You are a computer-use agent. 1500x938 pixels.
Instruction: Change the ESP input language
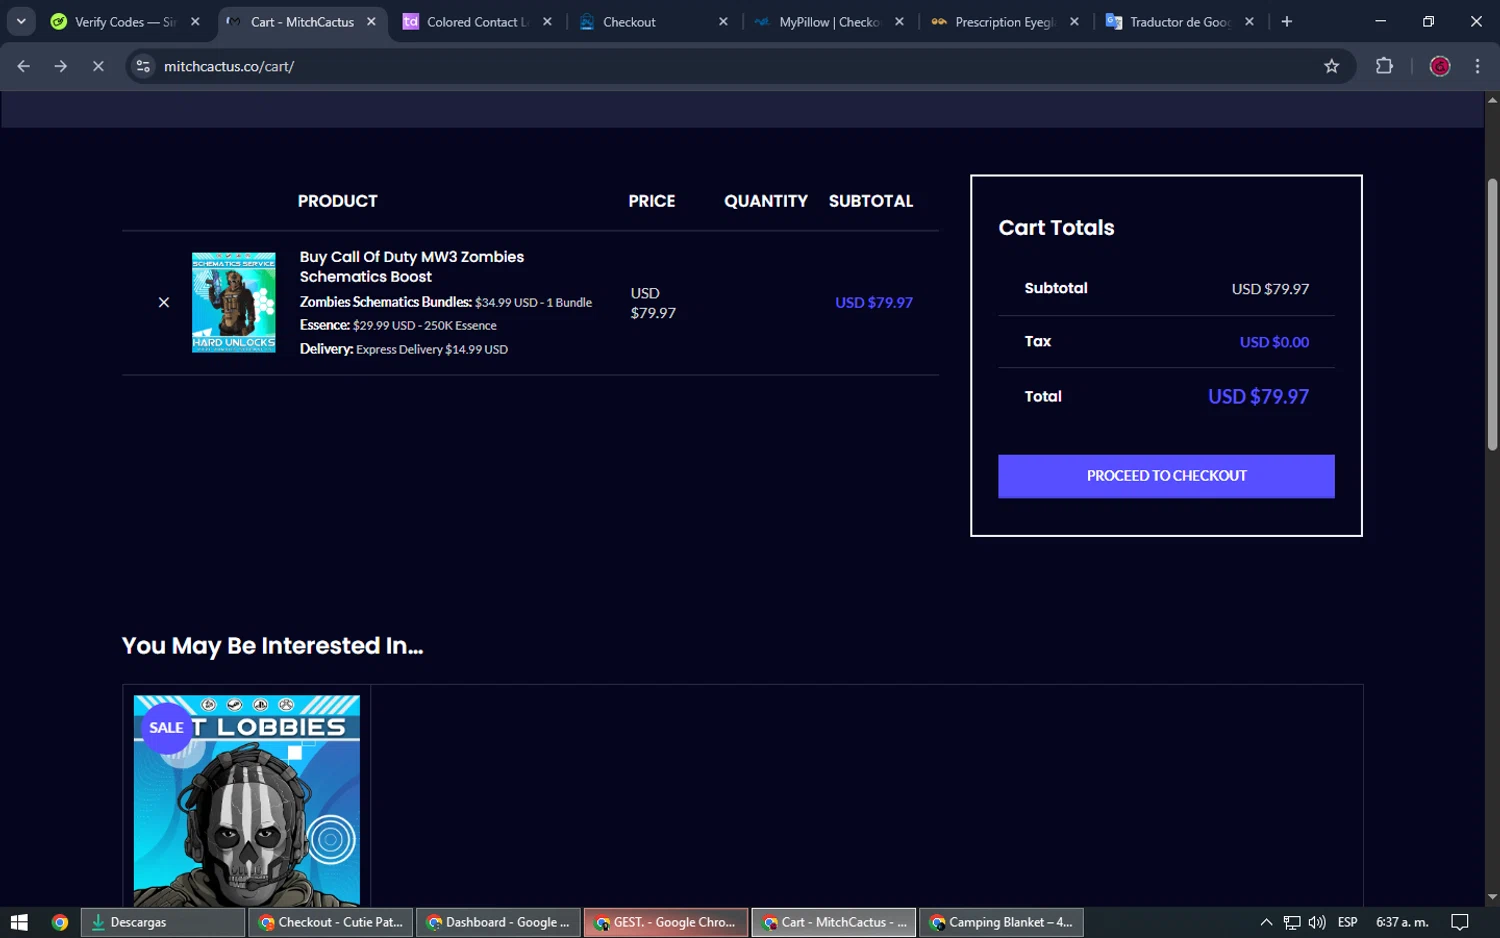pyautogui.click(x=1348, y=922)
